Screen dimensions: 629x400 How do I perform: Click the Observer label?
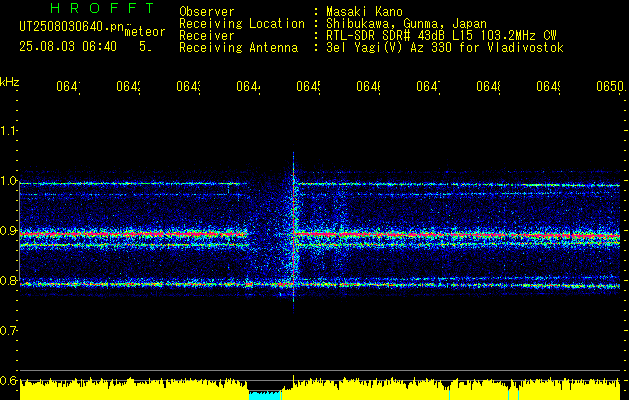coord(207,12)
